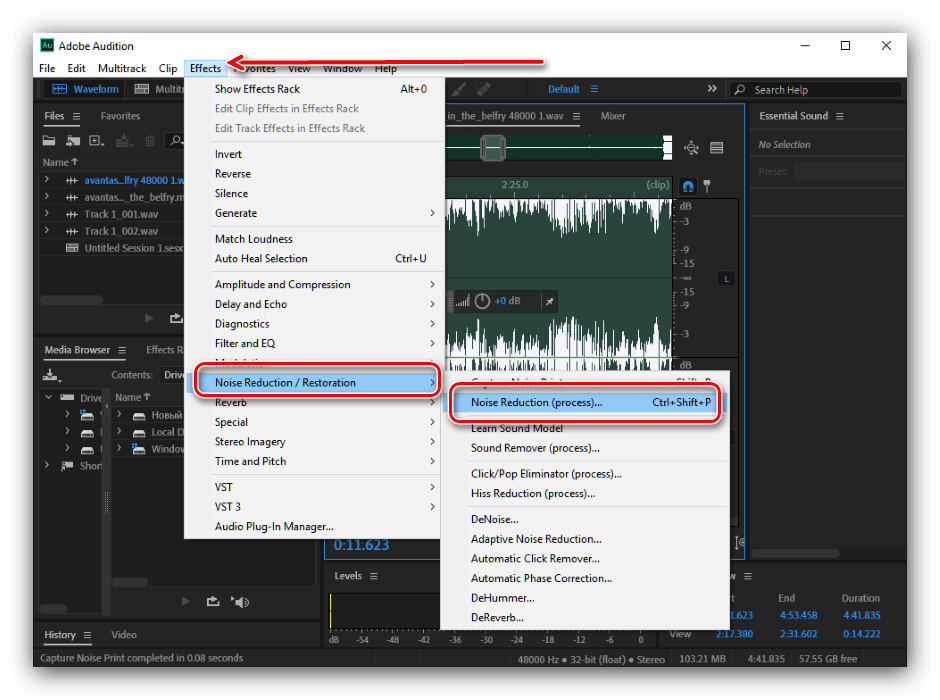The height and width of the screenshot is (700, 940).
Task: Click the New File icon in Files panel
Action: click(x=96, y=141)
